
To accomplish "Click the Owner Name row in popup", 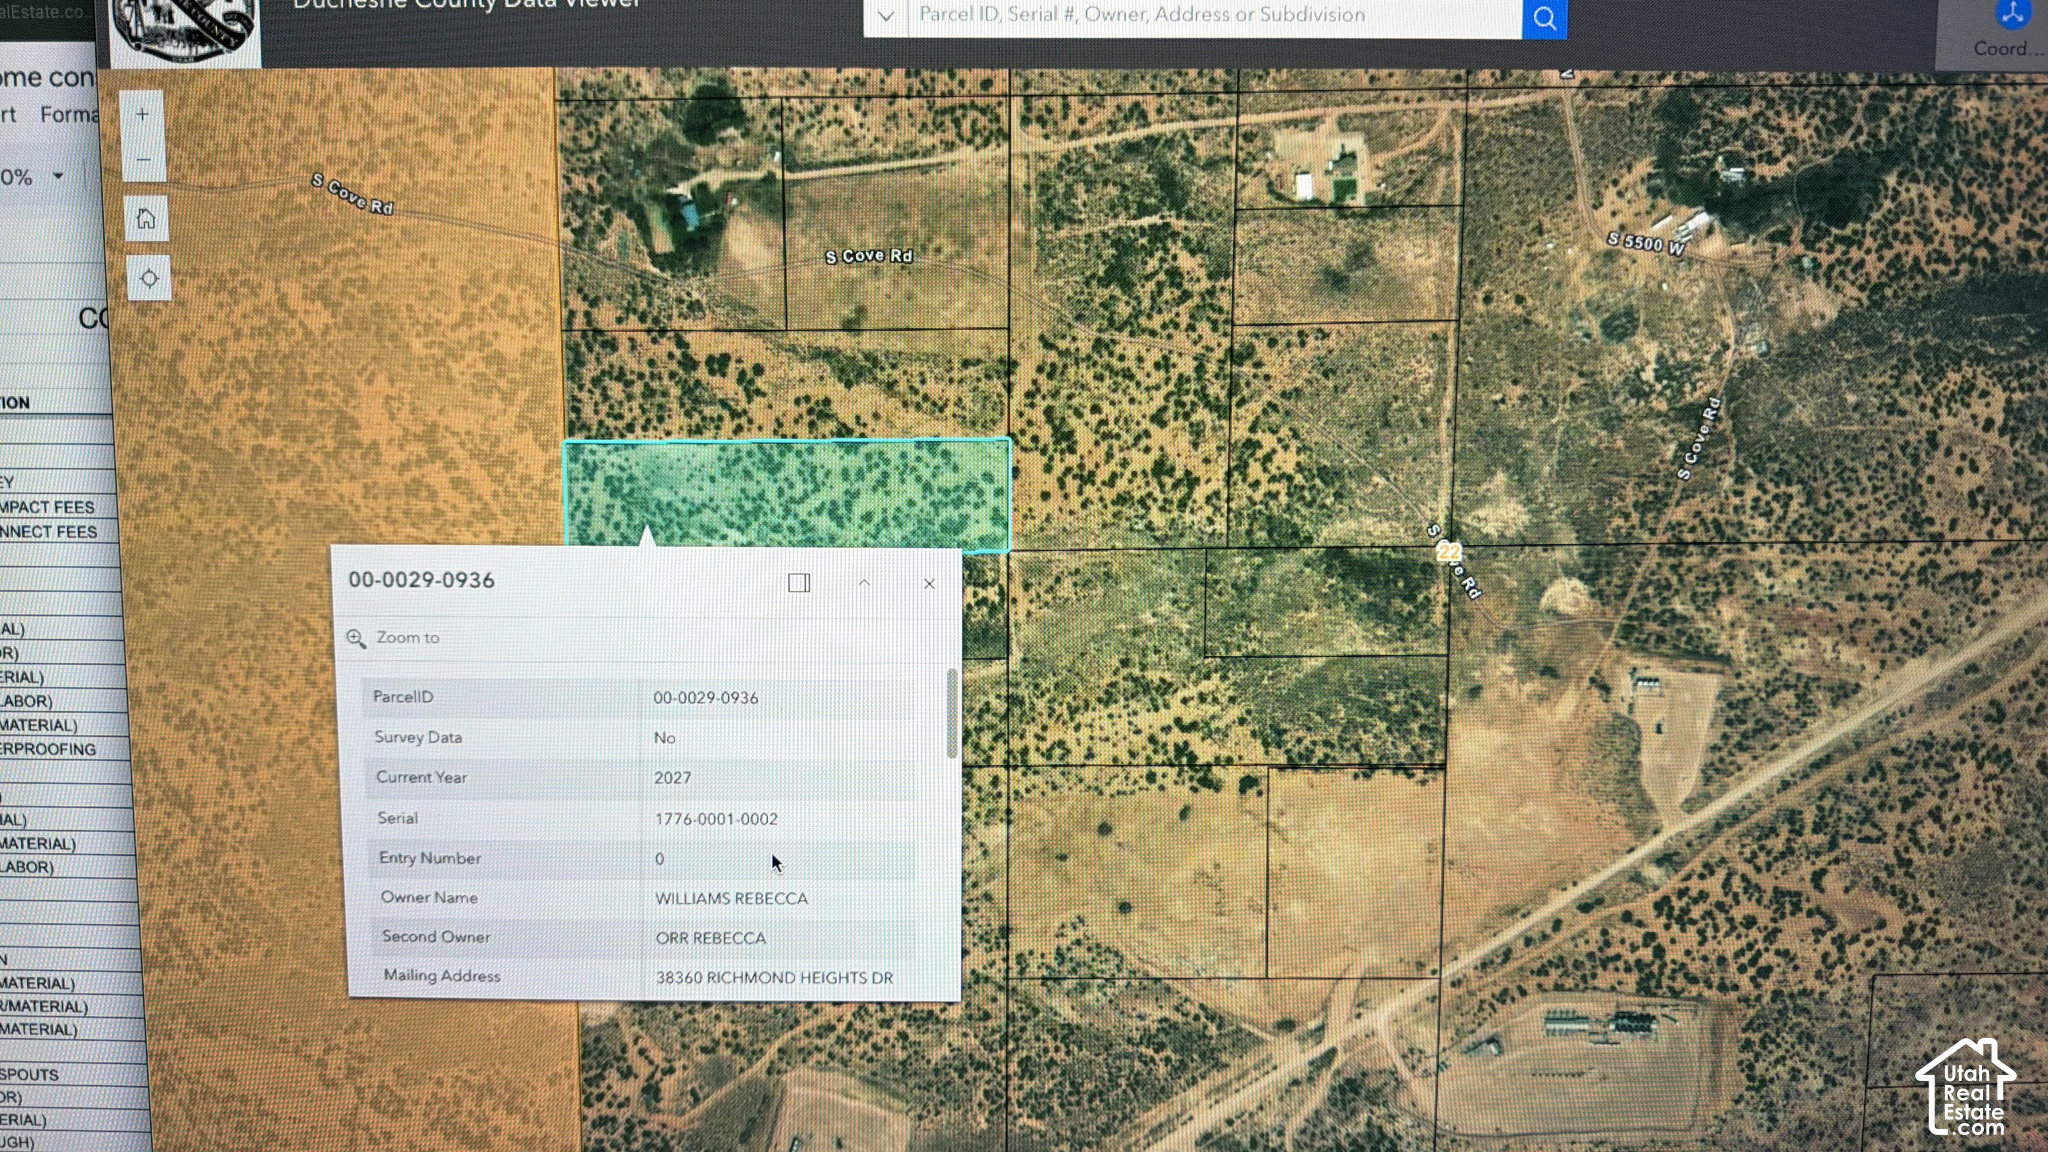I will click(x=638, y=898).
